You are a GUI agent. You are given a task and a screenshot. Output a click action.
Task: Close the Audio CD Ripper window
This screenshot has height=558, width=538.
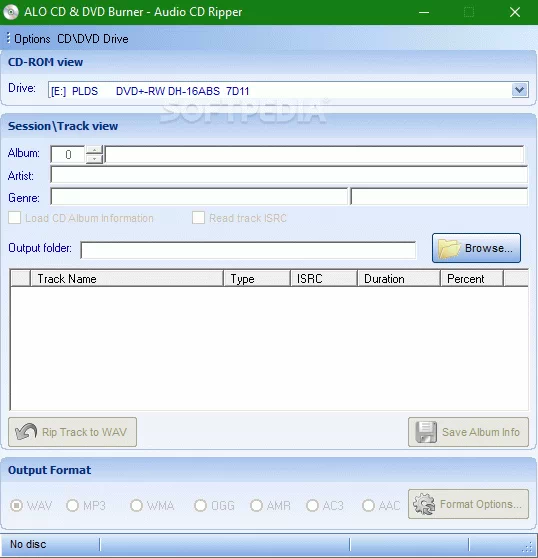coord(515,12)
